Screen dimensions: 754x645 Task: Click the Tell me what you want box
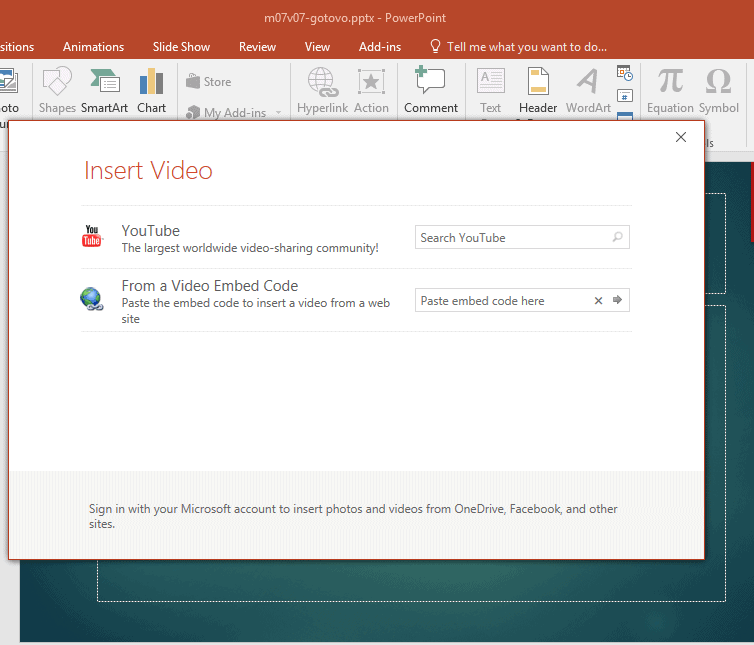point(518,47)
